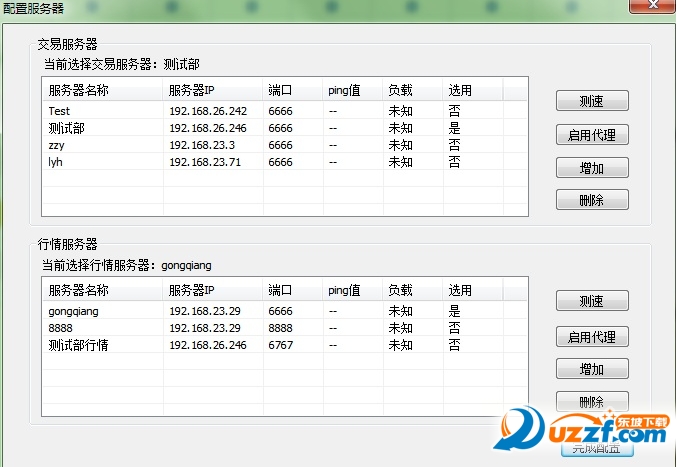
Task: Click IP address 192.168.26.242
Action: point(208,111)
